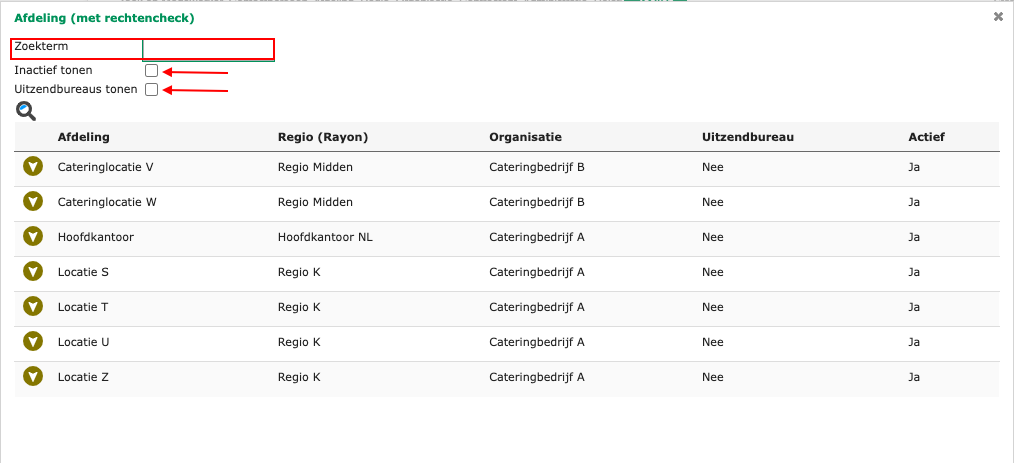The width and height of the screenshot is (1014, 463).
Task: Click the magnifying glass search icon
Action: coord(26,111)
